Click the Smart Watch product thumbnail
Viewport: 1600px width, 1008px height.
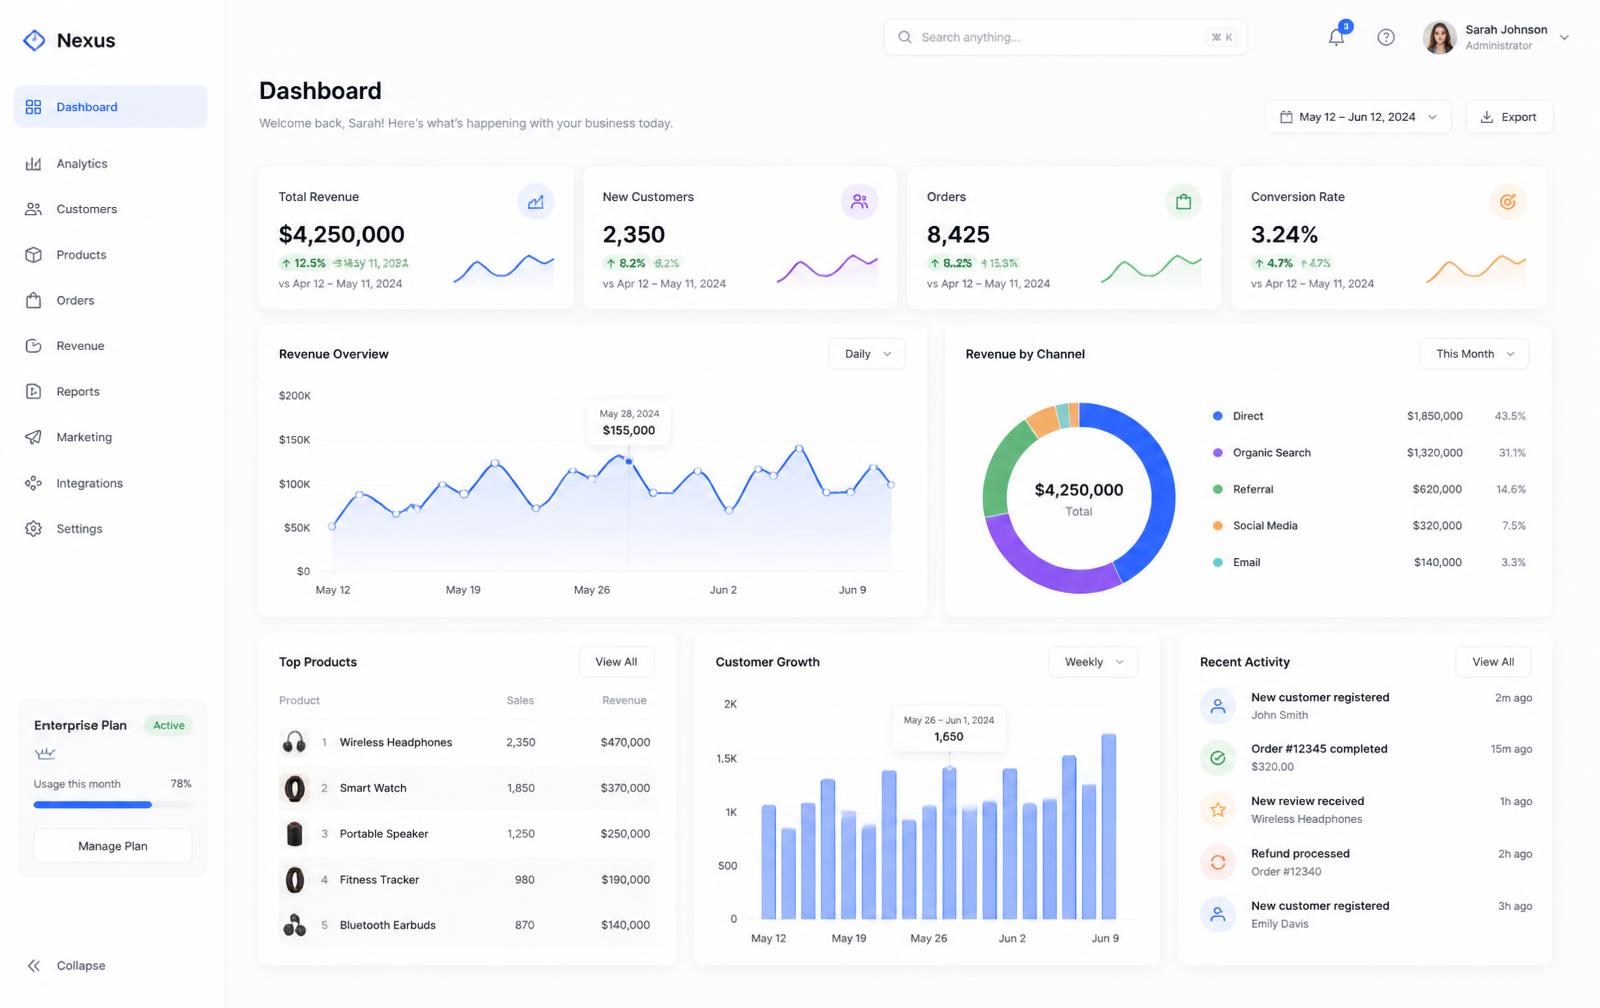point(294,788)
